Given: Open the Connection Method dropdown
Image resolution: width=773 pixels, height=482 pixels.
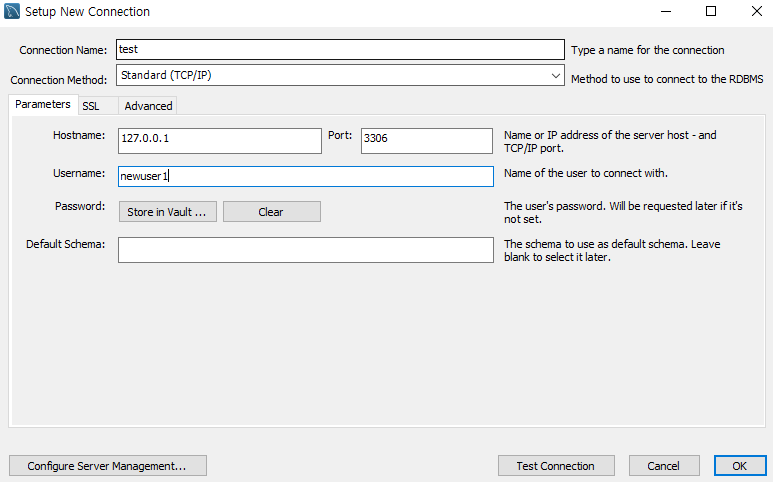Looking at the screenshot, I should pyautogui.click(x=340, y=75).
